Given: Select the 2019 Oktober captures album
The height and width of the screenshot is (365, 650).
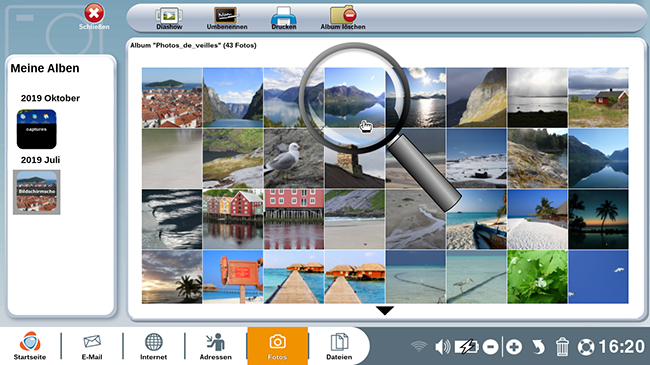Looking at the screenshot, I should click(x=36, y=129).
